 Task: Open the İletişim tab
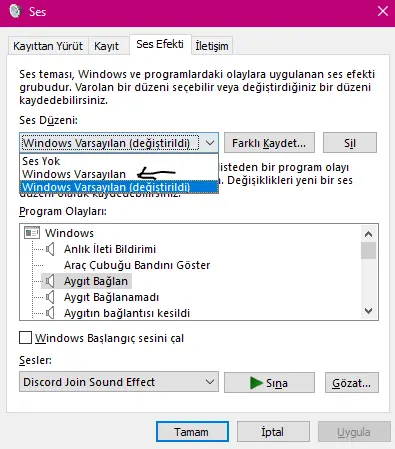212,46
